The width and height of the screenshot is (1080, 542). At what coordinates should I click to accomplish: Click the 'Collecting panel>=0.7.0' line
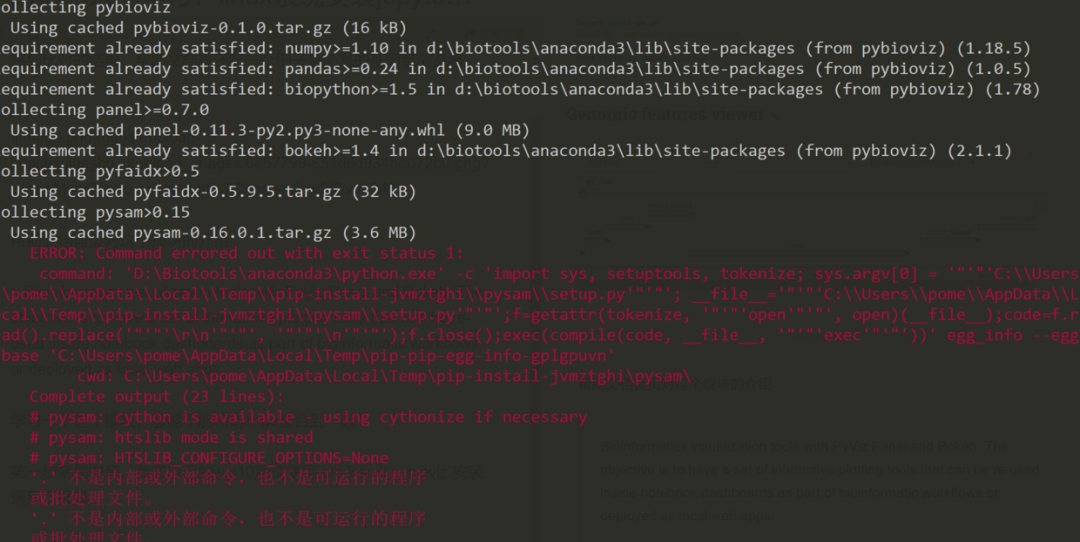[x=105, y=110]
